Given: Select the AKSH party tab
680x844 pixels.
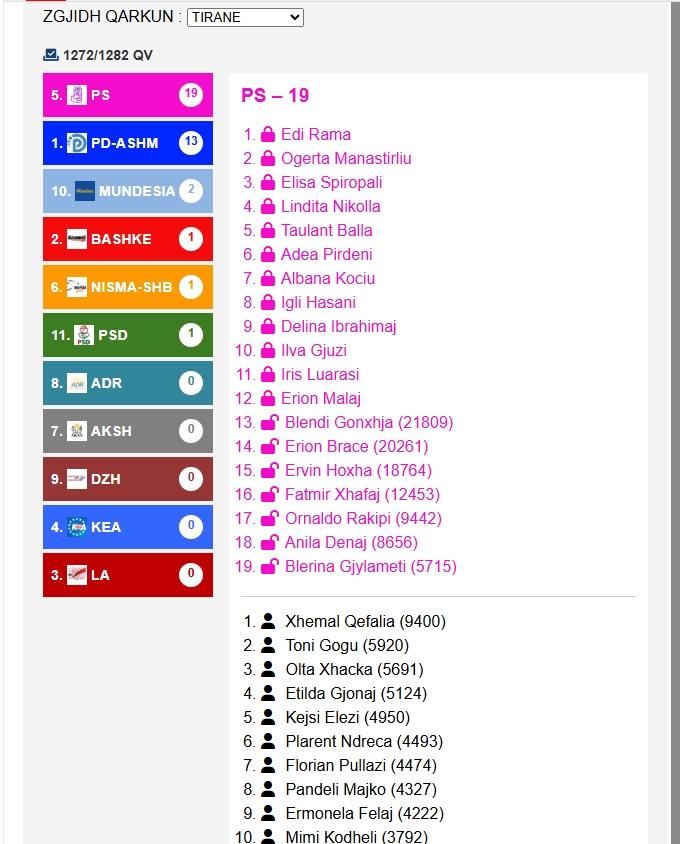Looking at the screenshot, I should [x=128, y=431].
